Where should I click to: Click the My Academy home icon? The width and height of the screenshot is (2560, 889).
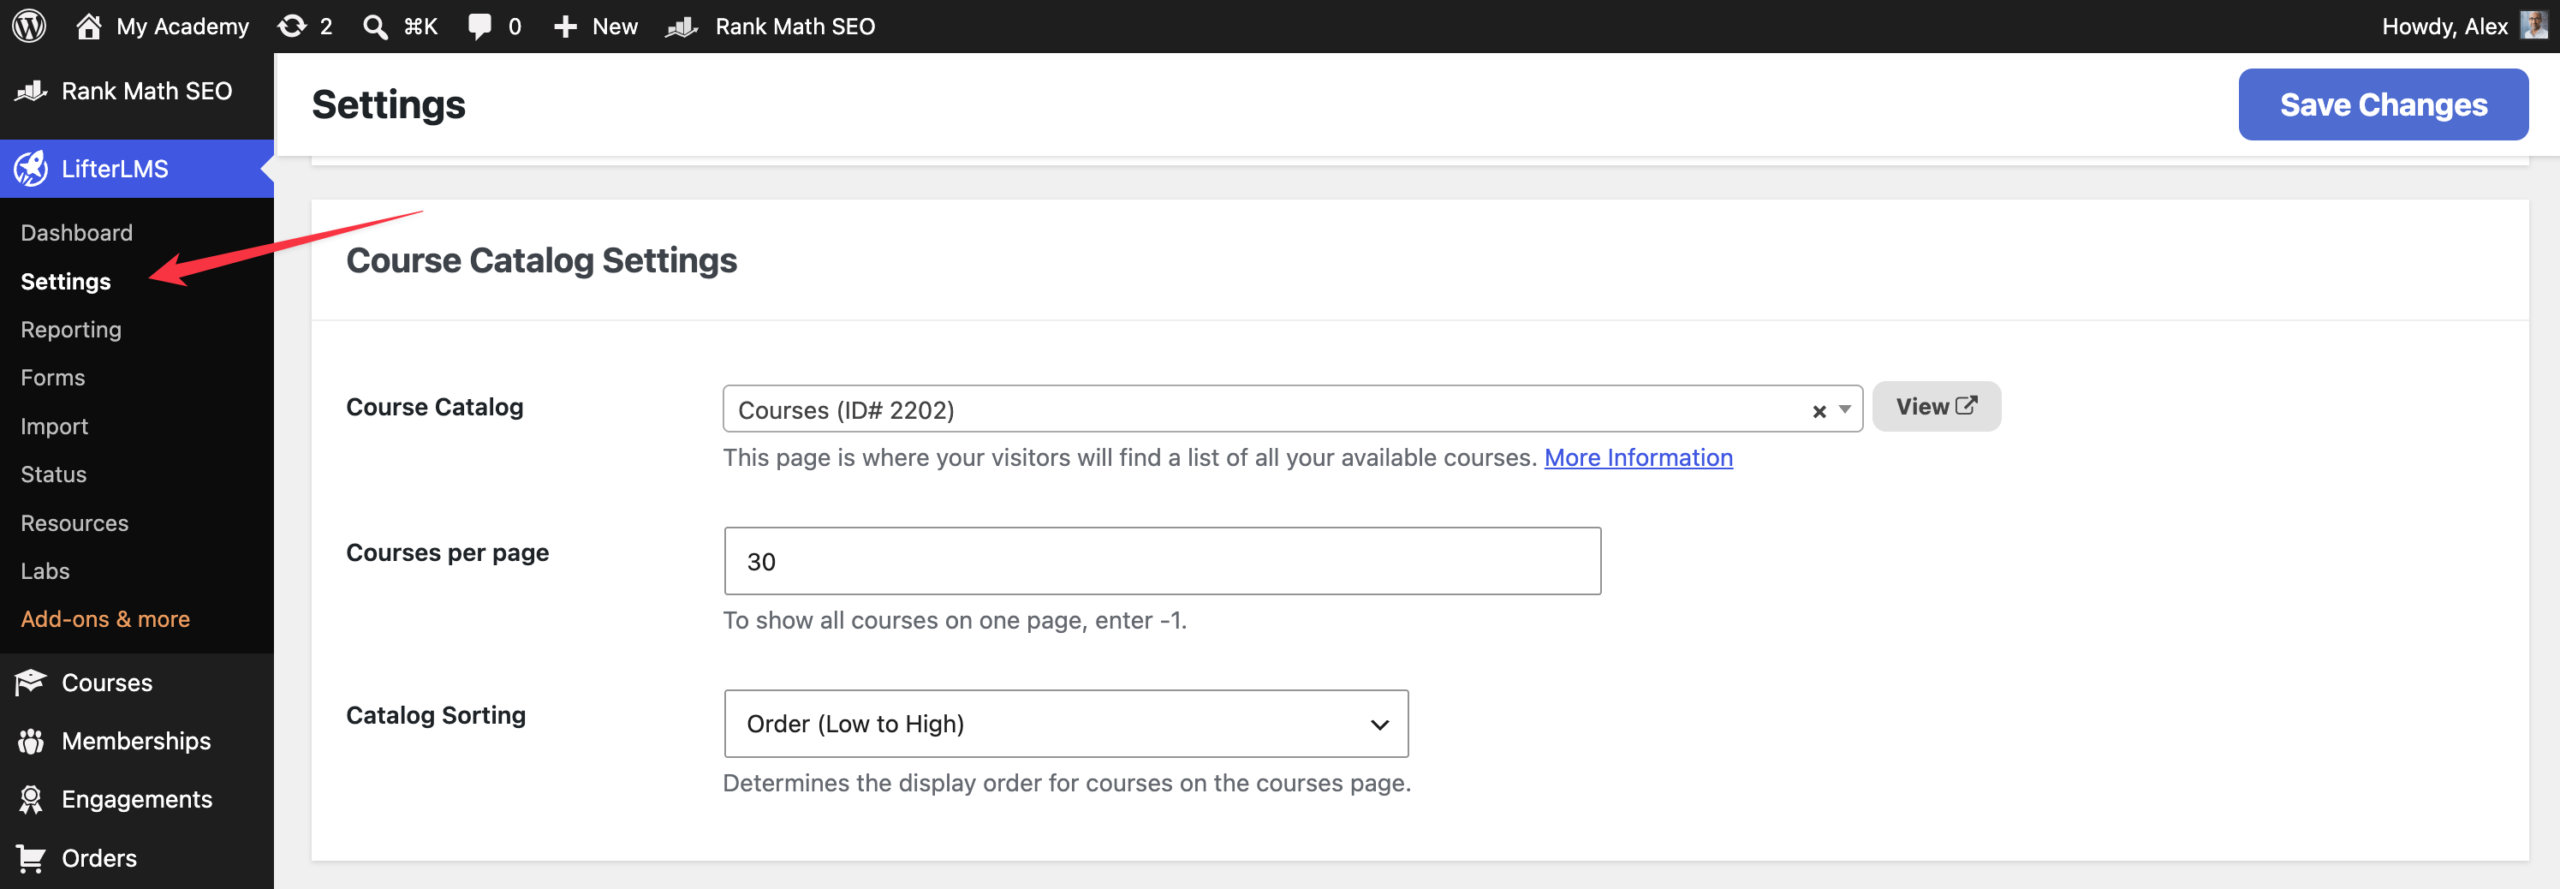pos(88,26)
